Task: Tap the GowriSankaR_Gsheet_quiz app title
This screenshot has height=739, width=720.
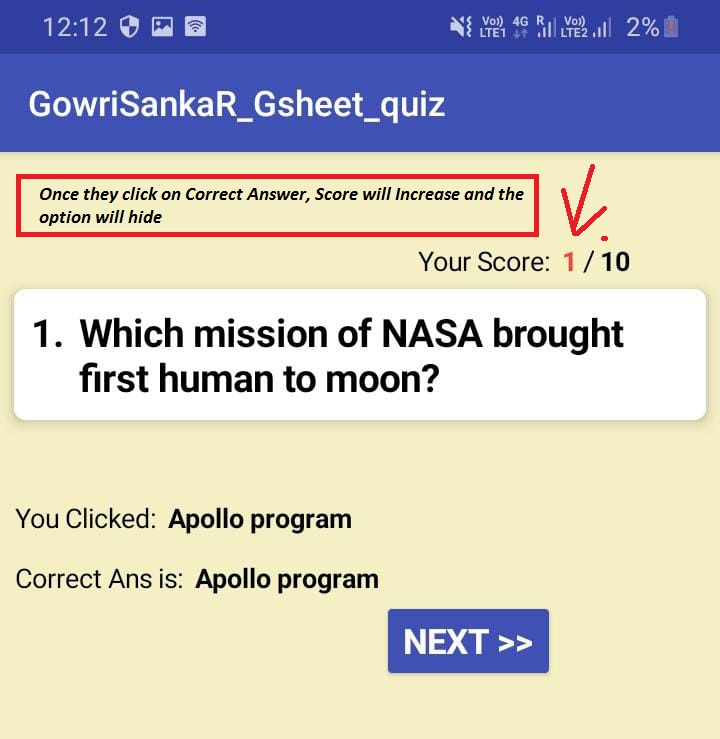Action: pyautogui.click(x=236, y=103)
